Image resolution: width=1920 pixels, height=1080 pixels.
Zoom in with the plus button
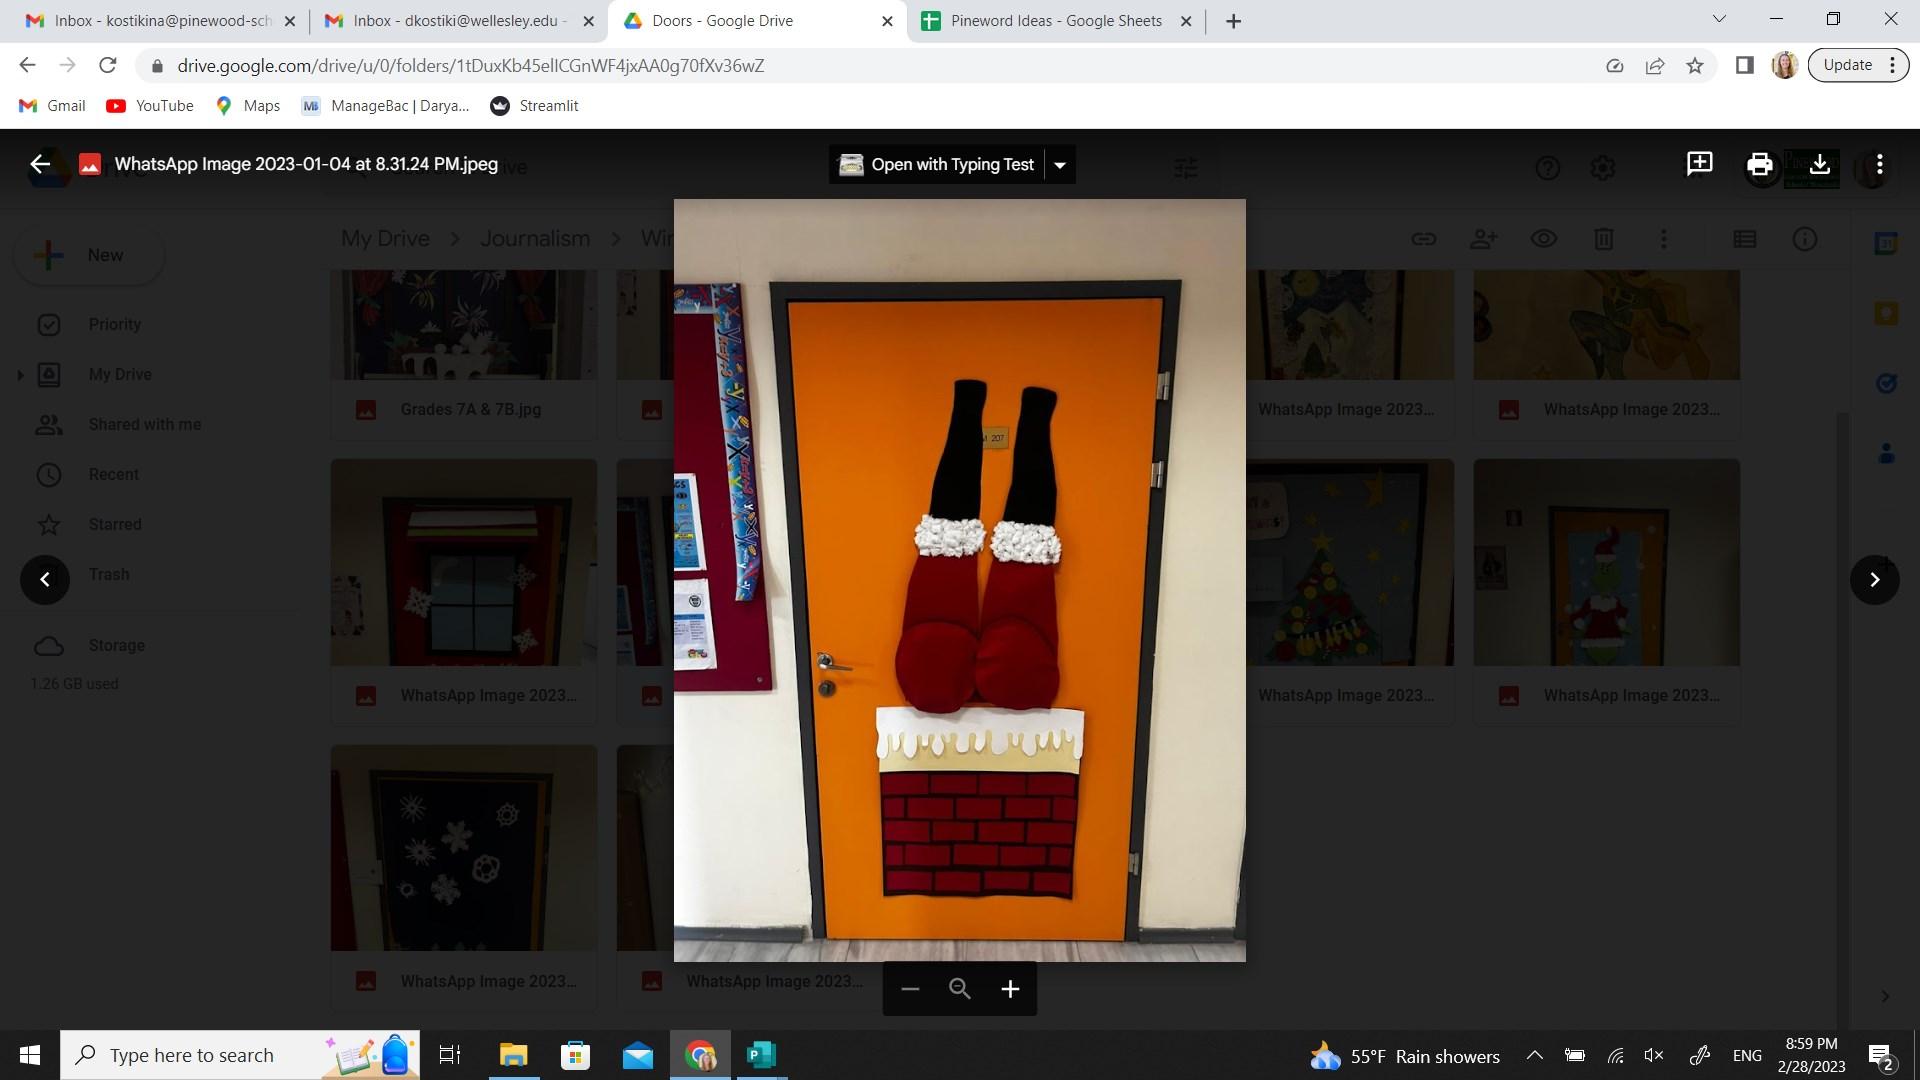coord(1010,989)
